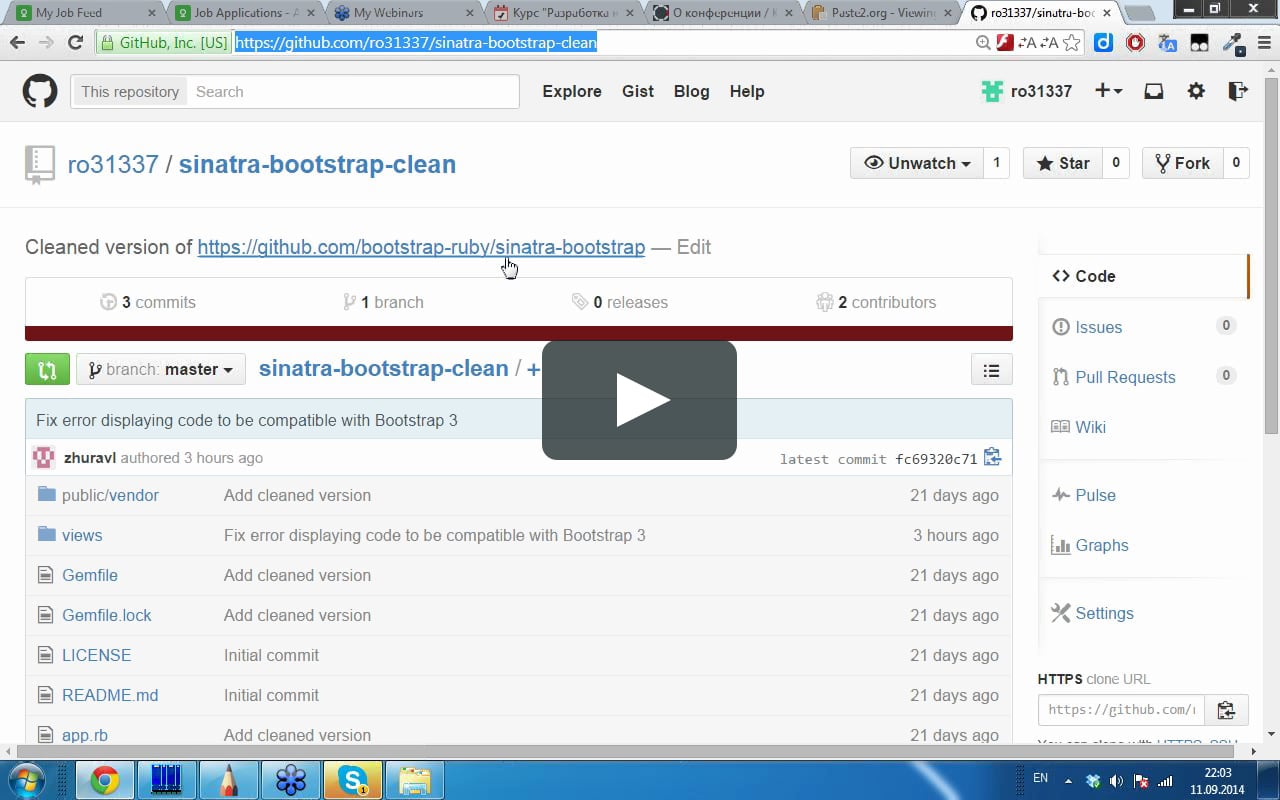Switch to Paste2.org browser tab
This screenshot has height=800, width=1280.
pos(883,13)
